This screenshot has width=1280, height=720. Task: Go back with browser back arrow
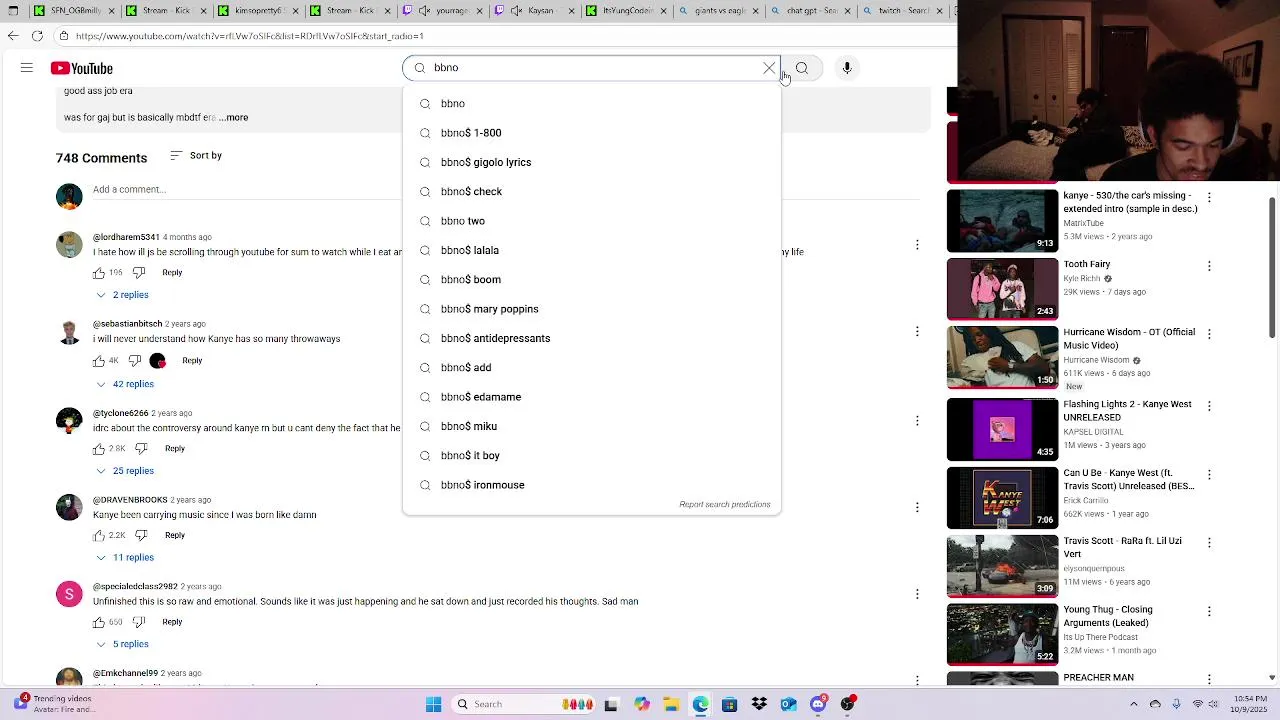[12, 36]
